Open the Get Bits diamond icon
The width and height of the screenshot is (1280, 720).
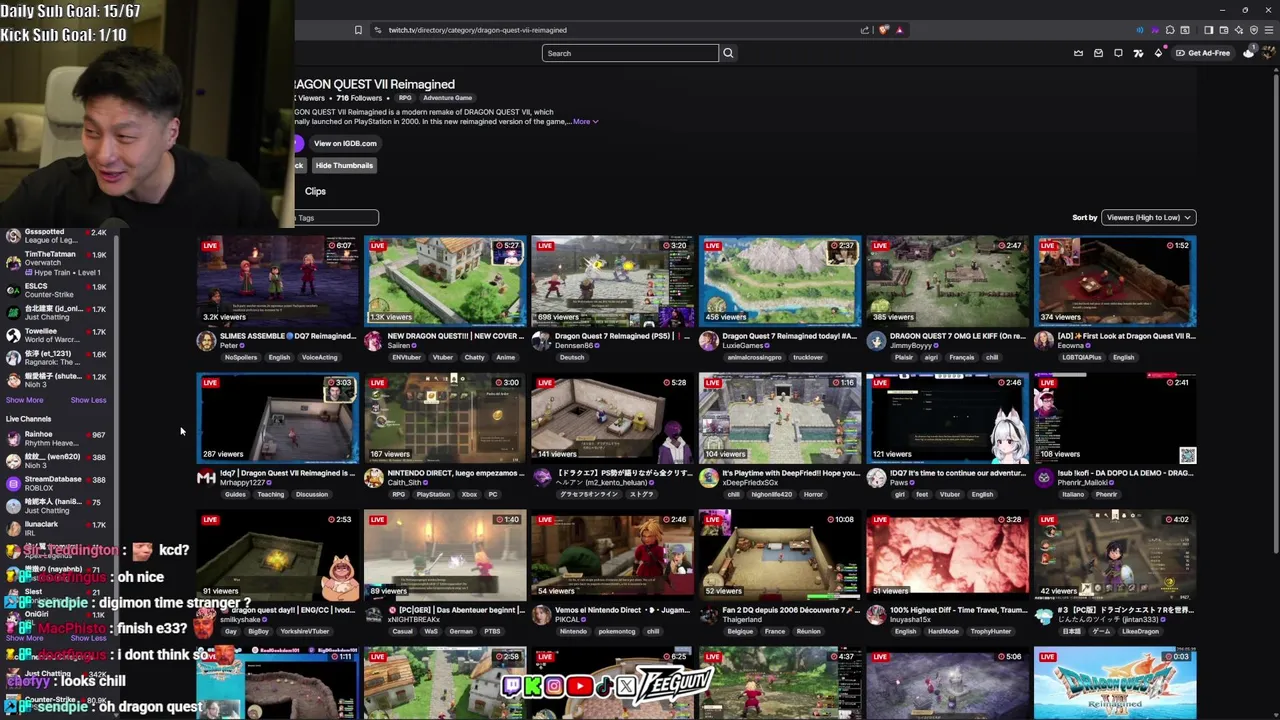pos(1158,53)
